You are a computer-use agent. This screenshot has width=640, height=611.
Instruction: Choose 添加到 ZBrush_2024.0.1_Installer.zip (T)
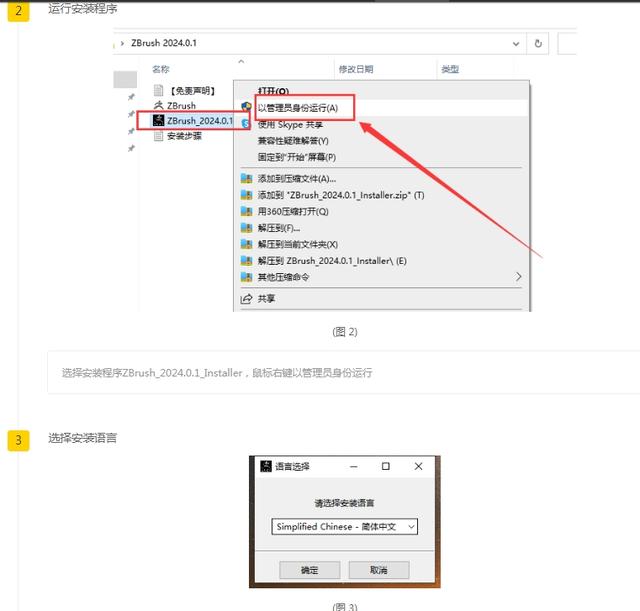coord(341,195)
